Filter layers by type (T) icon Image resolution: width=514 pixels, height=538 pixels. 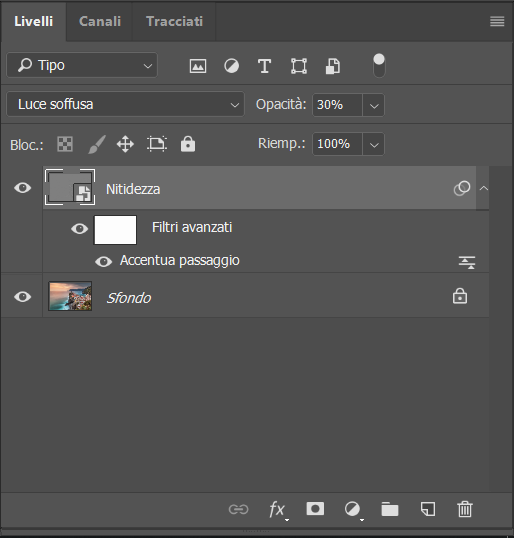point(265,66)
